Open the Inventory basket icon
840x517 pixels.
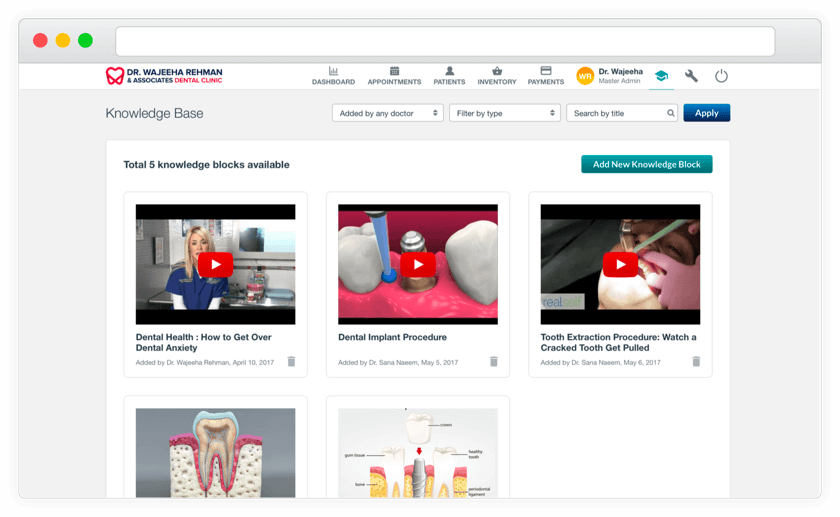point(497,71)
